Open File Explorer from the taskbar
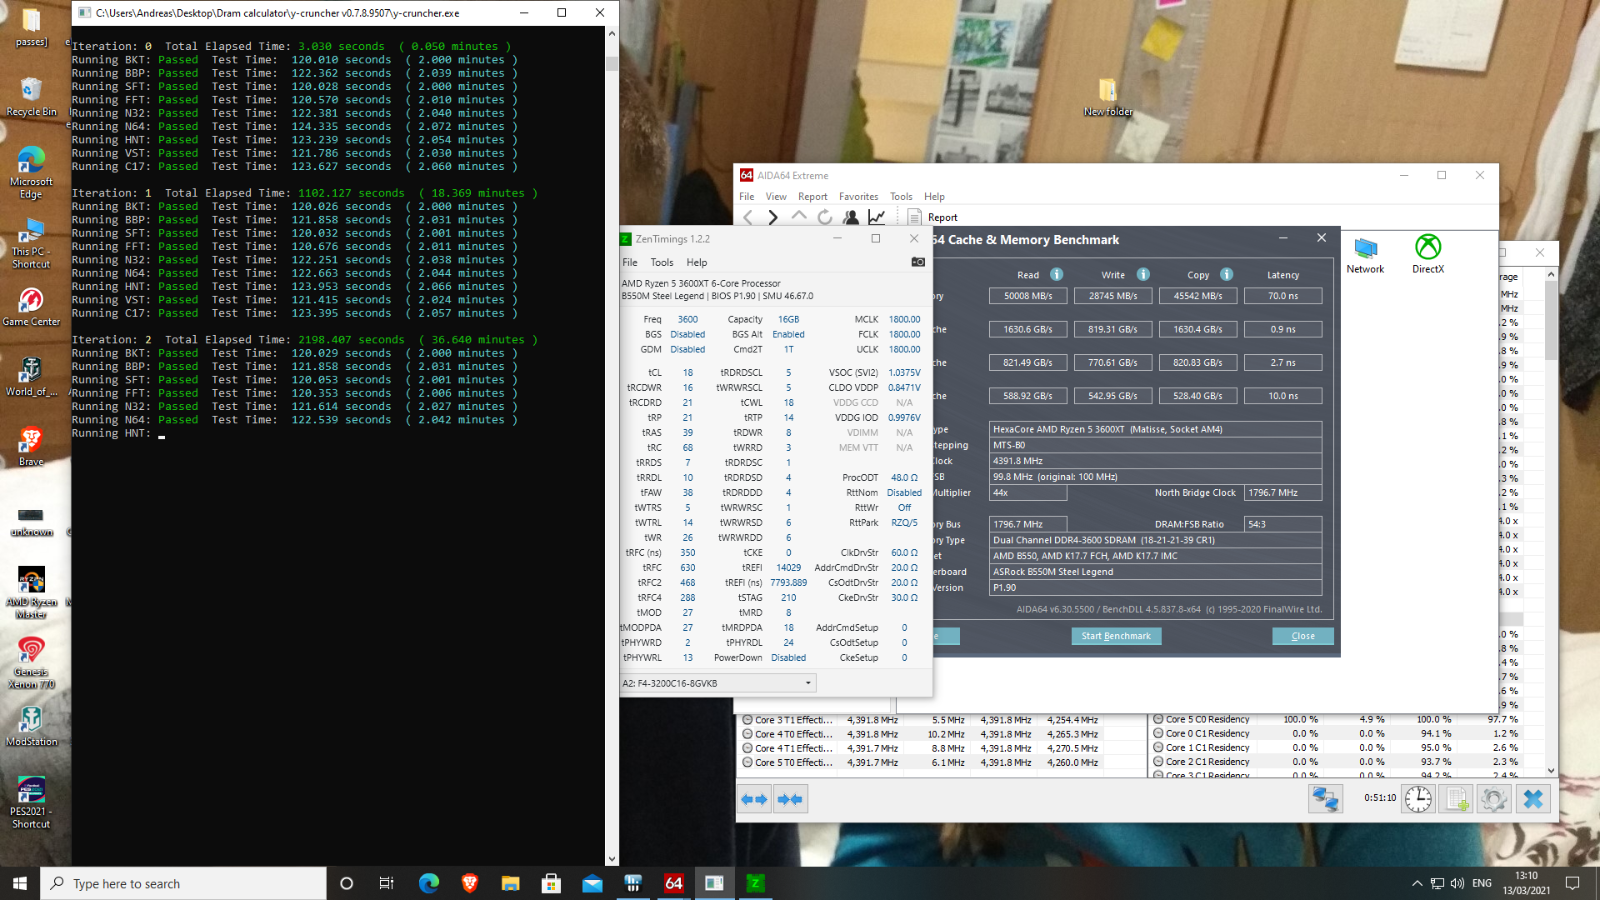This screenshot has width=1600, height=900. coord(511,883)
